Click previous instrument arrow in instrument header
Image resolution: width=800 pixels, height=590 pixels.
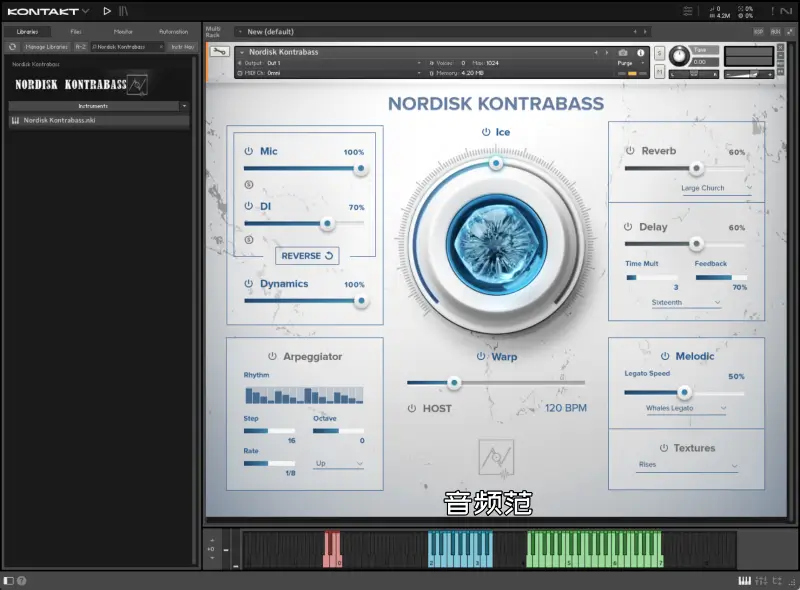[595, 53]
